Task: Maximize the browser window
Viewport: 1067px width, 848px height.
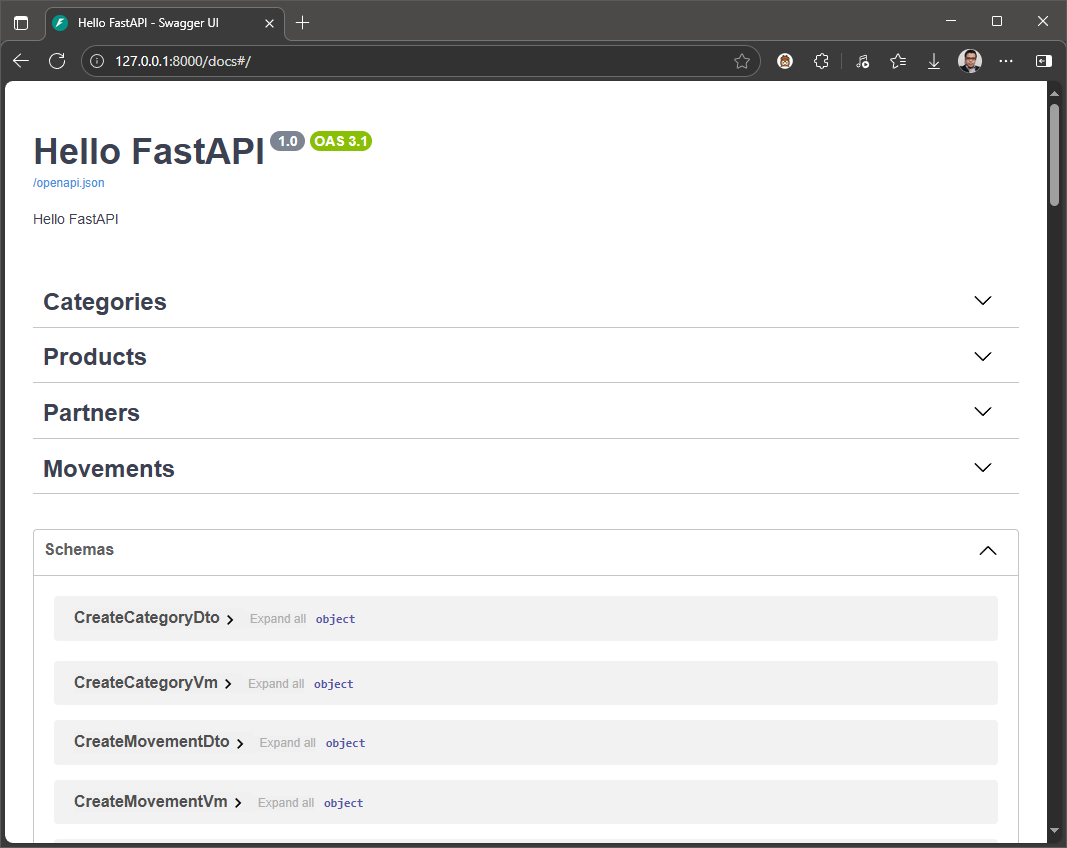Action: pos(997,21)
